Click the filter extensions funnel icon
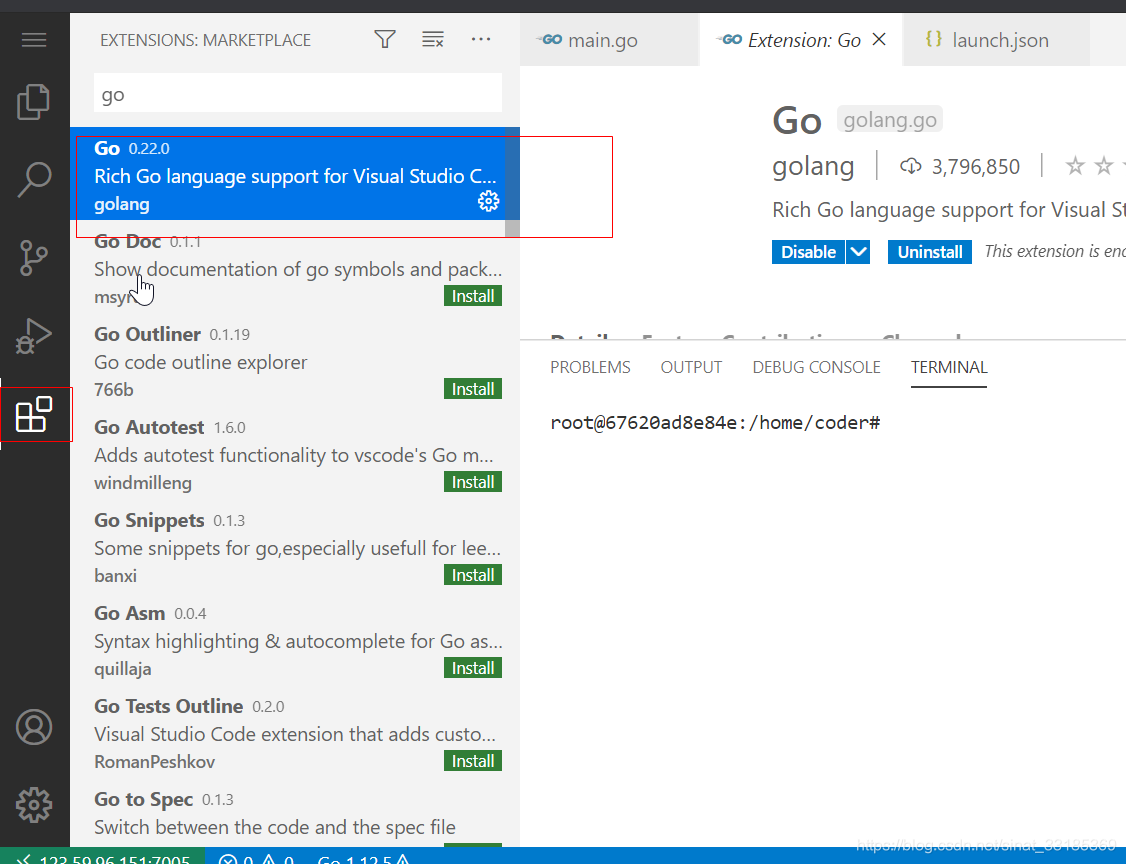This screenshot has height=864, width=1126. [384, 39]
